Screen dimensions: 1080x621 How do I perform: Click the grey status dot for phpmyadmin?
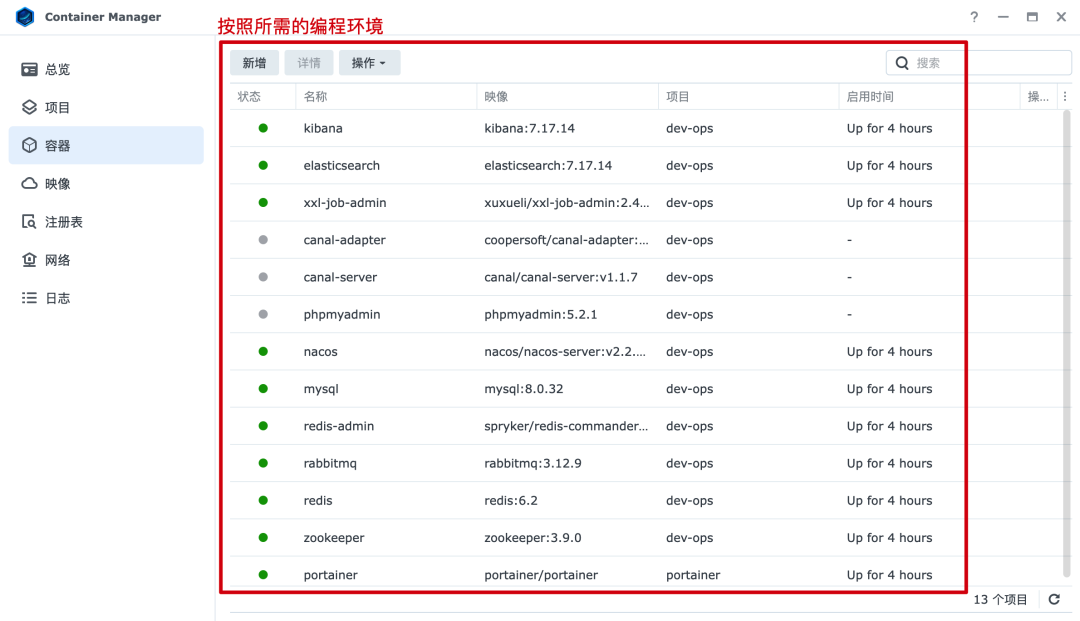(x=263, y=314)
